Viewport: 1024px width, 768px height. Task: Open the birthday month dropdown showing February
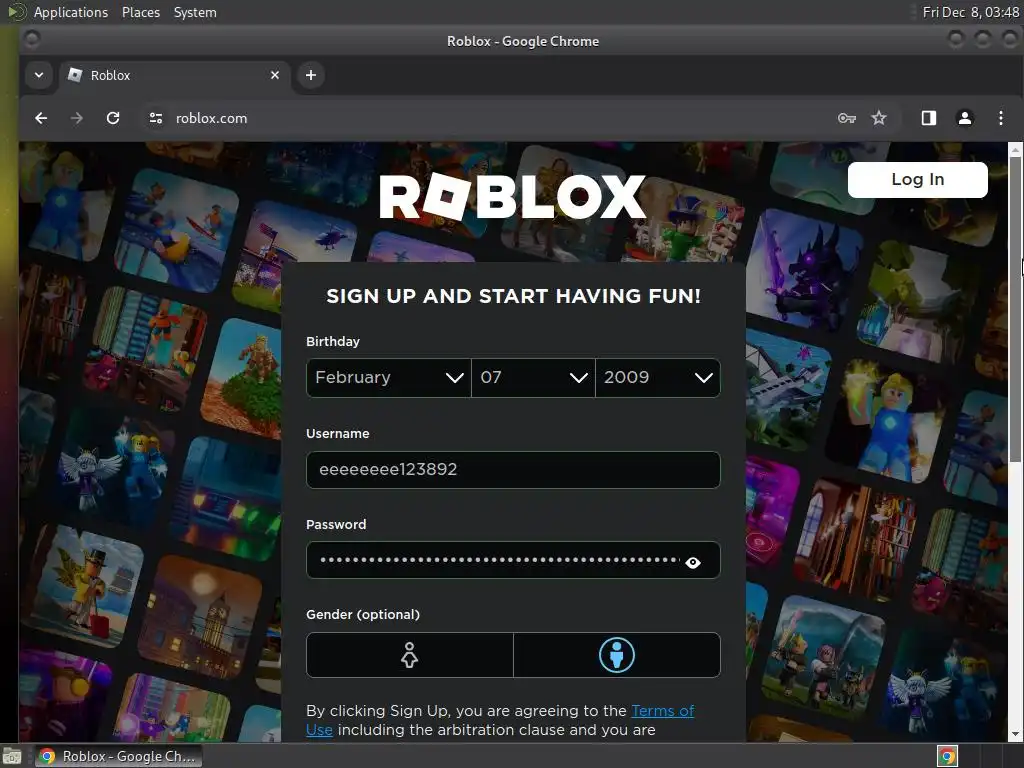tap(389, 377)
